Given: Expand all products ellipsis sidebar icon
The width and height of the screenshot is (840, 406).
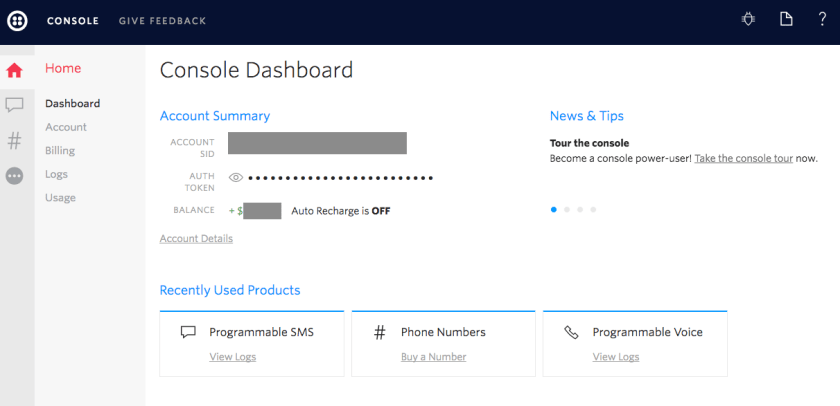Looking at the screenshot, I should (x=15, y=176).
